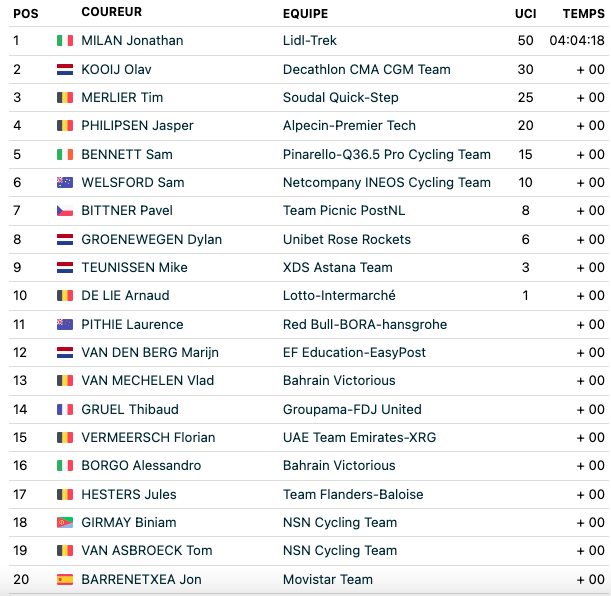Open the Soudal Quick-Step team page
Viewport: 611px width, 596px height.
341,97
